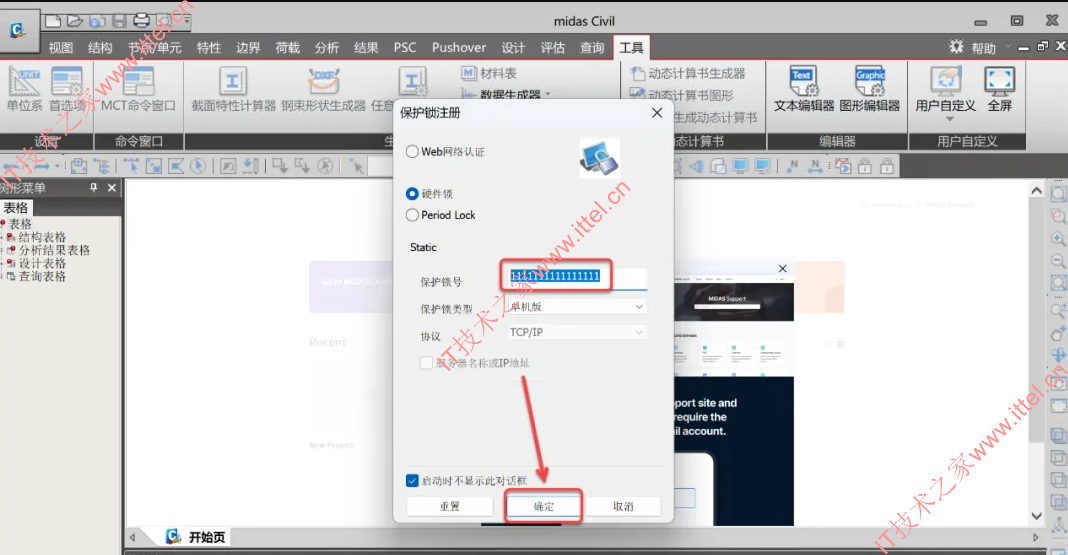
Task: Expand the 用户自定义 dropdown arrow
Action: (x=949, y=119)
